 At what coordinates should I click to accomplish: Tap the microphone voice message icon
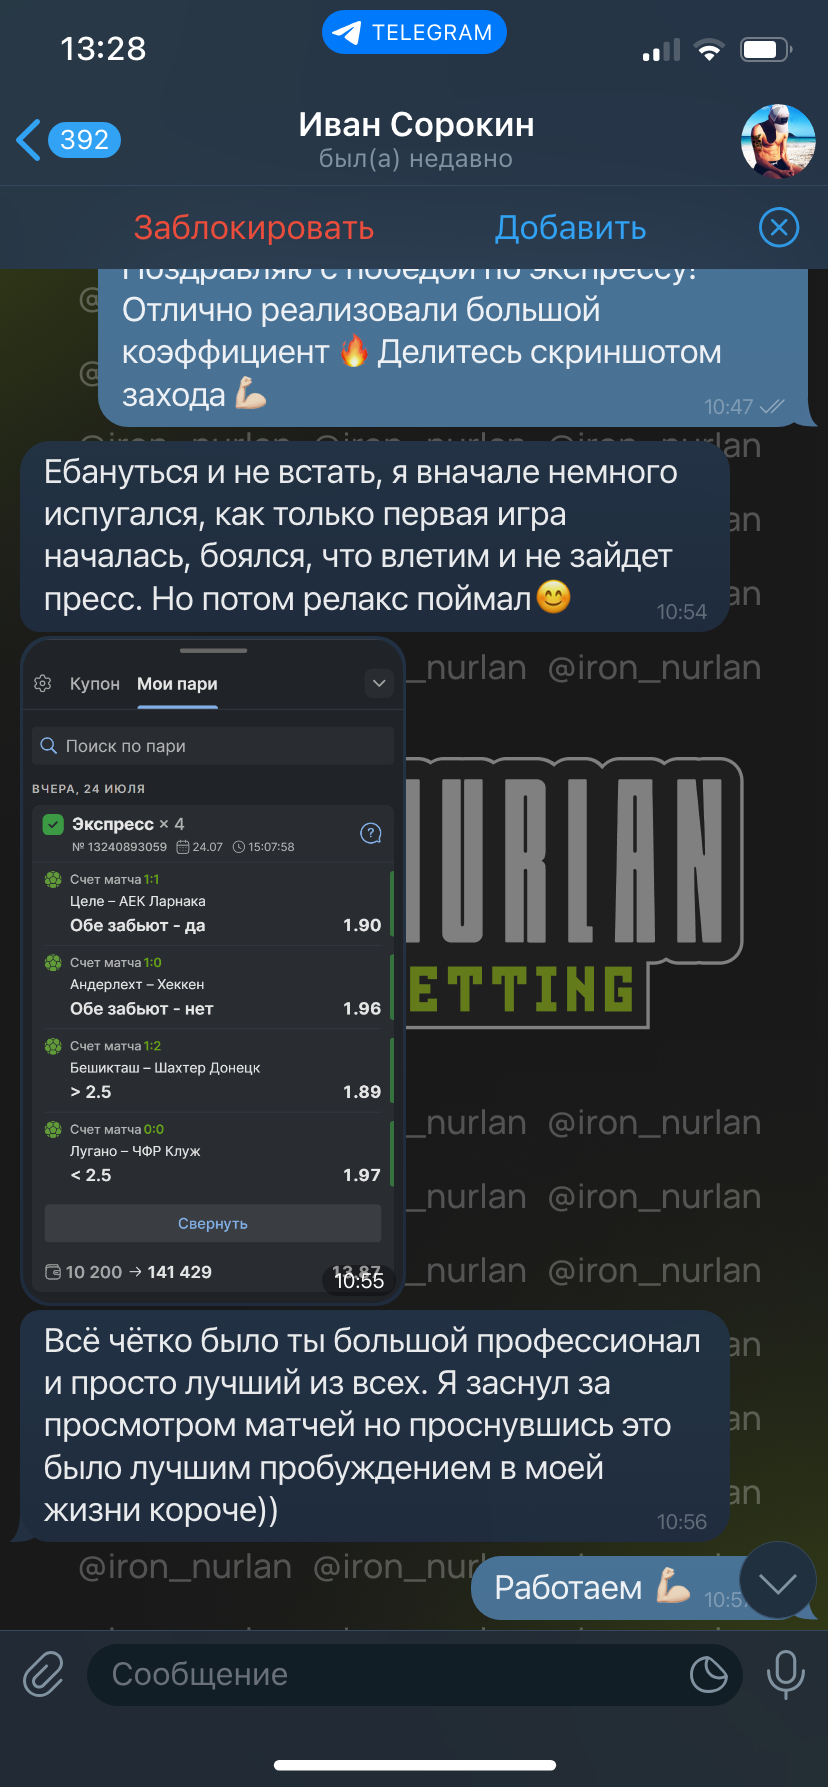click(x=785, y=1673)
